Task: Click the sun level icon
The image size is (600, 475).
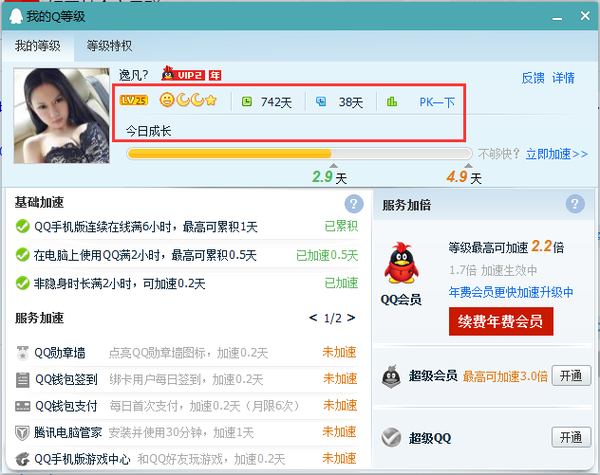Action: (x=167, y=100)
